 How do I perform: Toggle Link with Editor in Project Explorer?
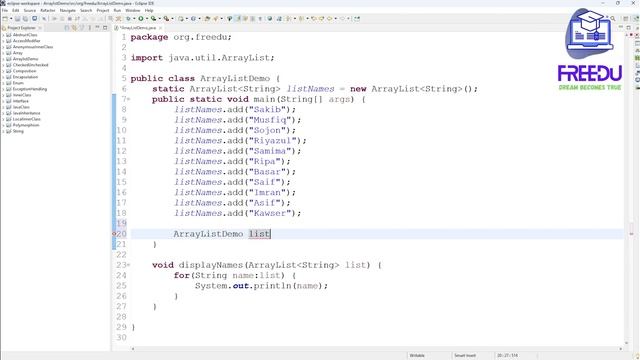coord(74,28)
